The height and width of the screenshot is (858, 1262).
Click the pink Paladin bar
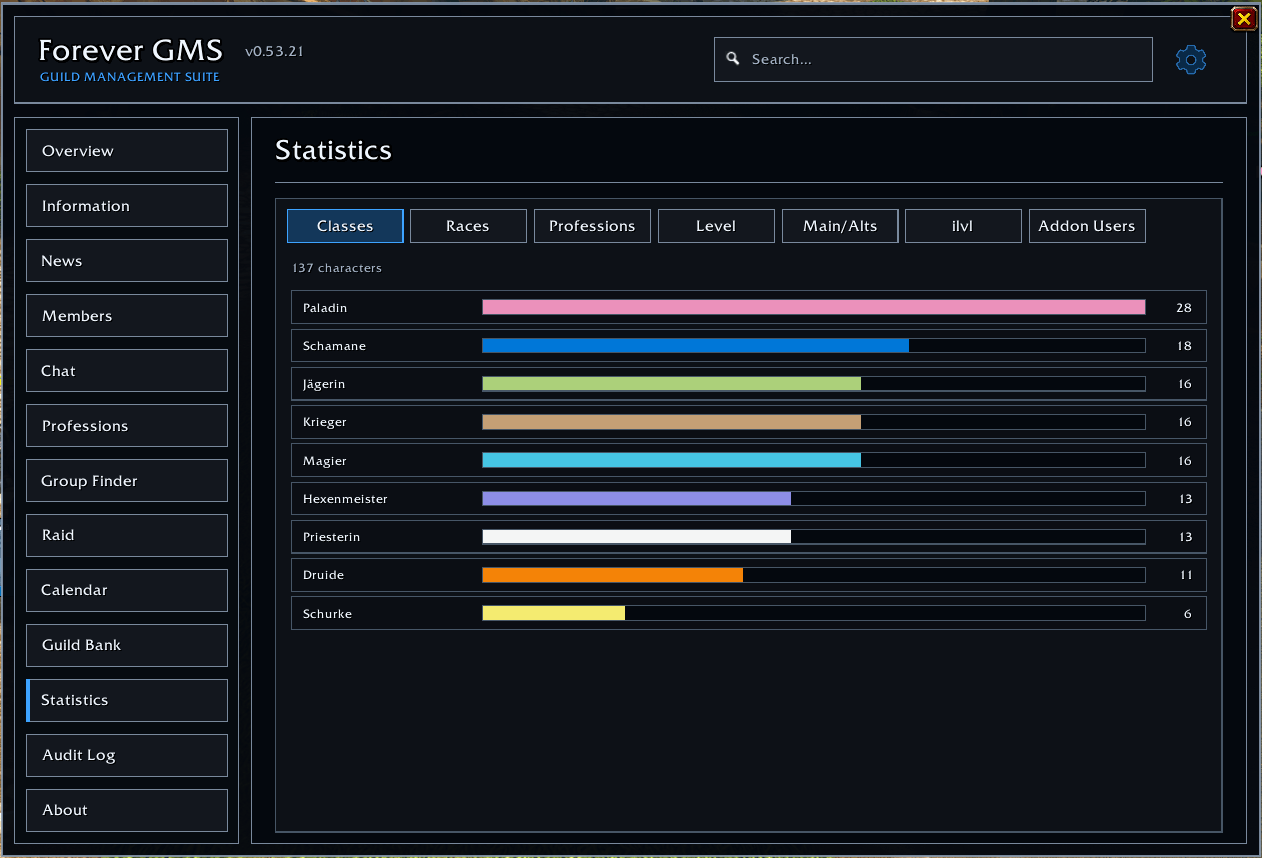coord(814,308)
